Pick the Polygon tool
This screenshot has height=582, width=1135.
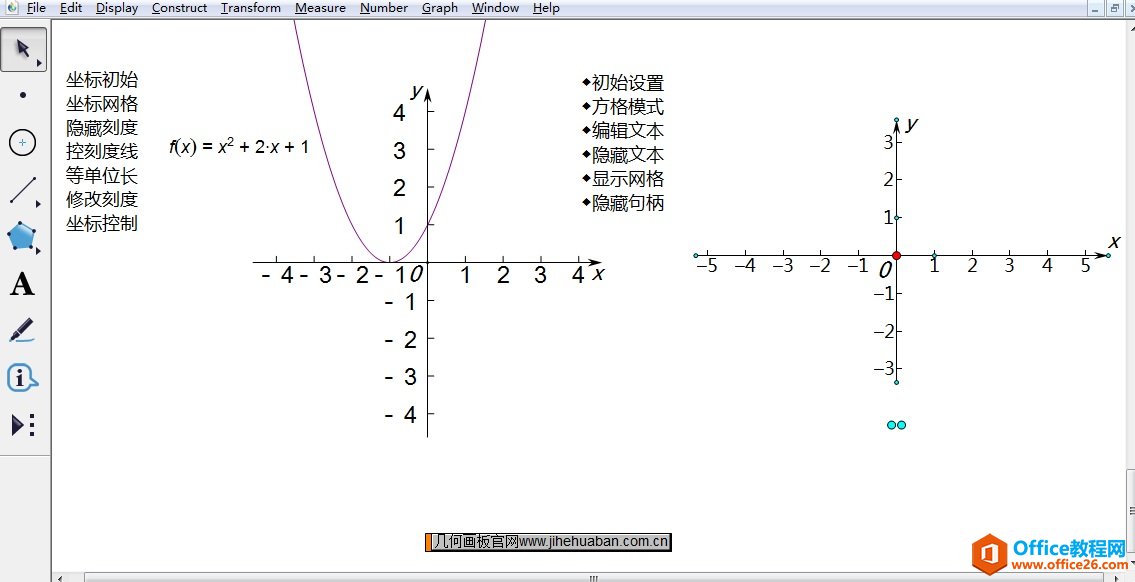click(23, 237)
